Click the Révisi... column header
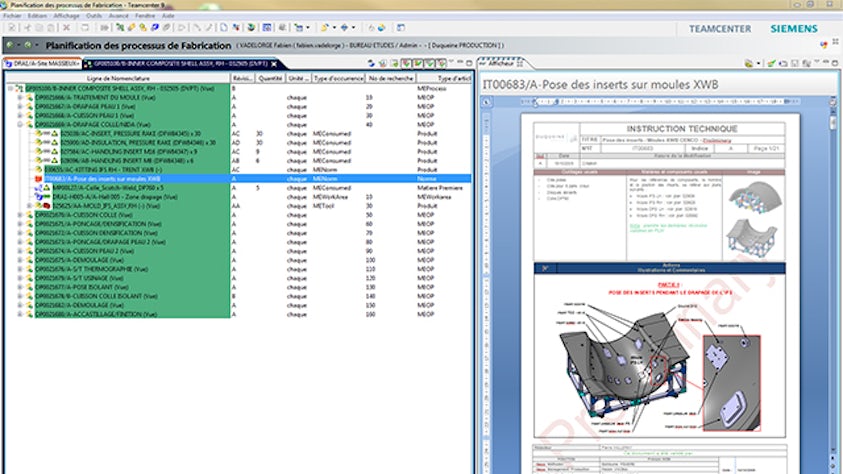This screenshot has width=843, height=474. click(x=242, y=78)
